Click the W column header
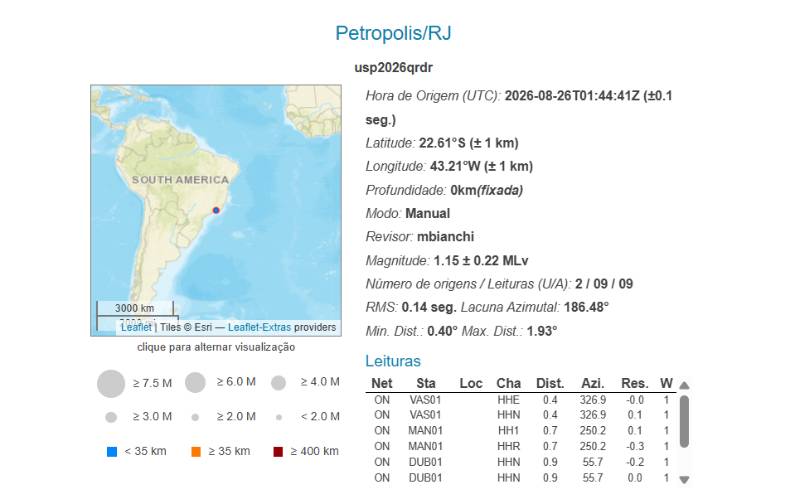 tap(666, 384)
